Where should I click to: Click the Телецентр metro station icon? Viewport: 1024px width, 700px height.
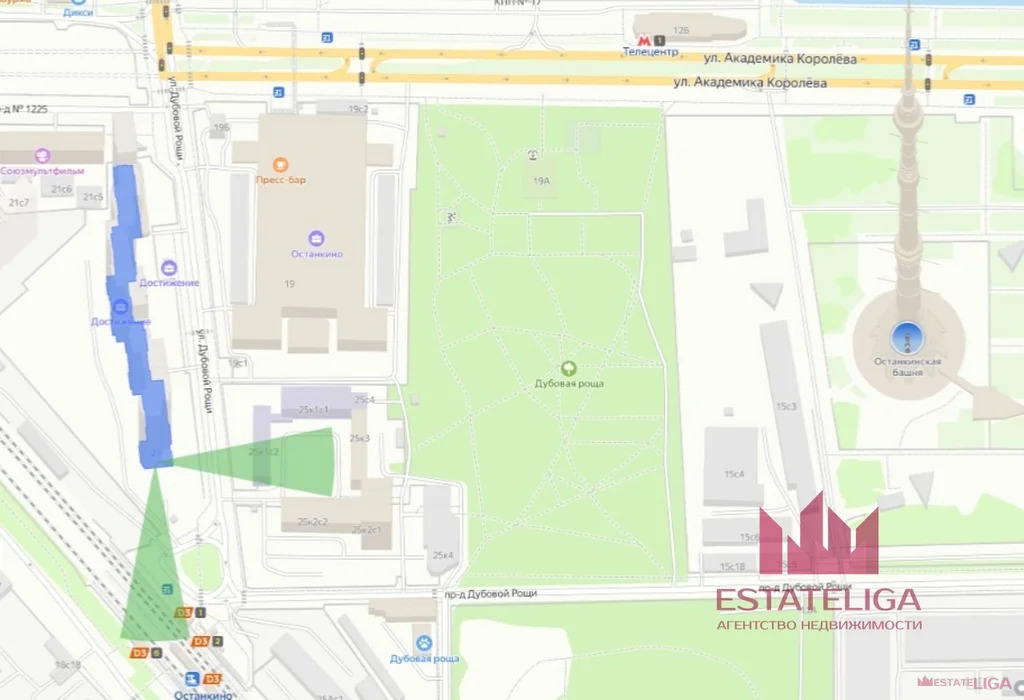(x=644, y=37)
